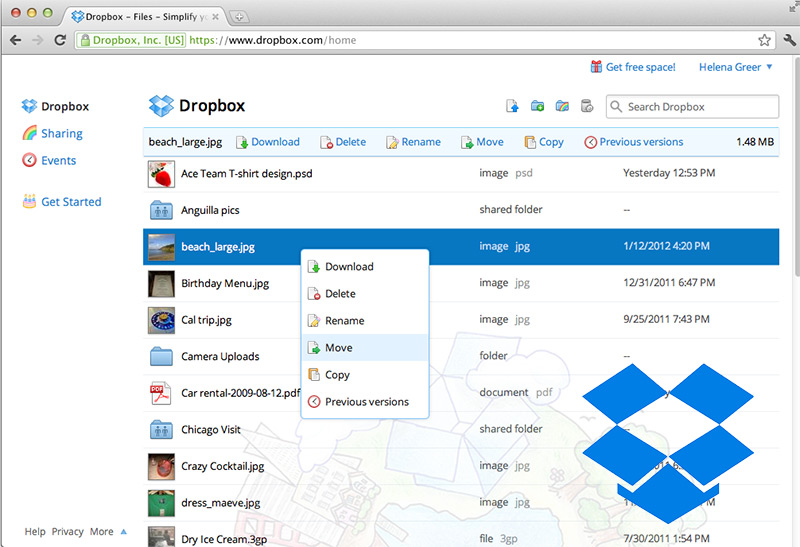The height and width of the screenshot is (547, 800).
Task: Click the new folder icon
Action: click(537, 106)
